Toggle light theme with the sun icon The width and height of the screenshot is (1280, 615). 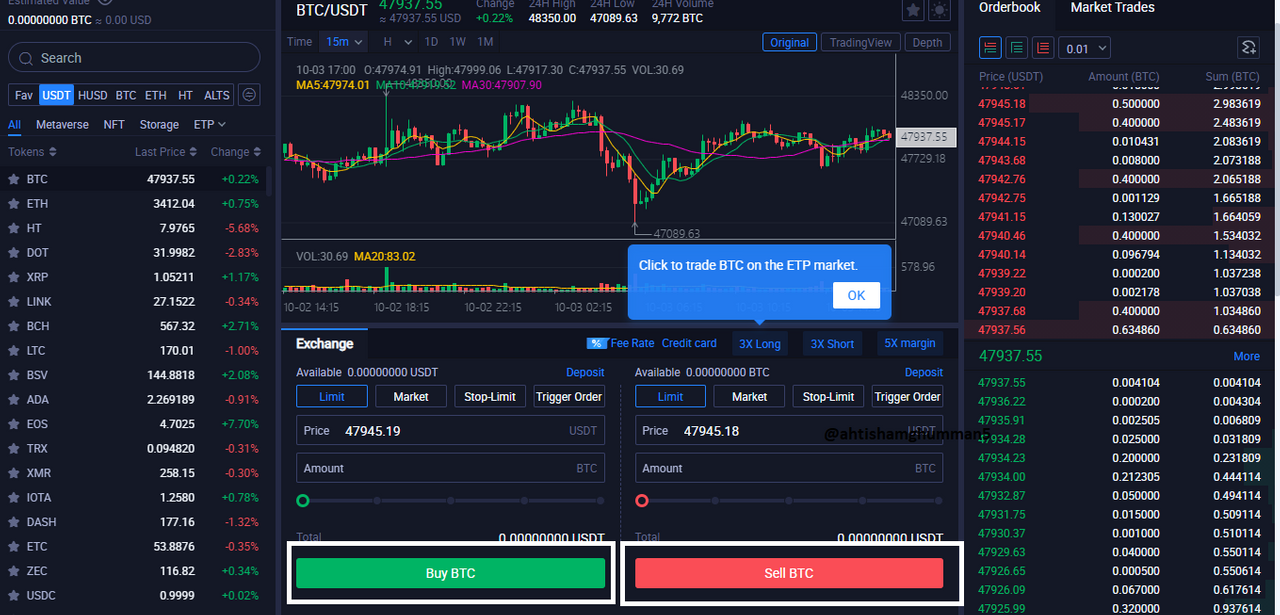point(939,11)
